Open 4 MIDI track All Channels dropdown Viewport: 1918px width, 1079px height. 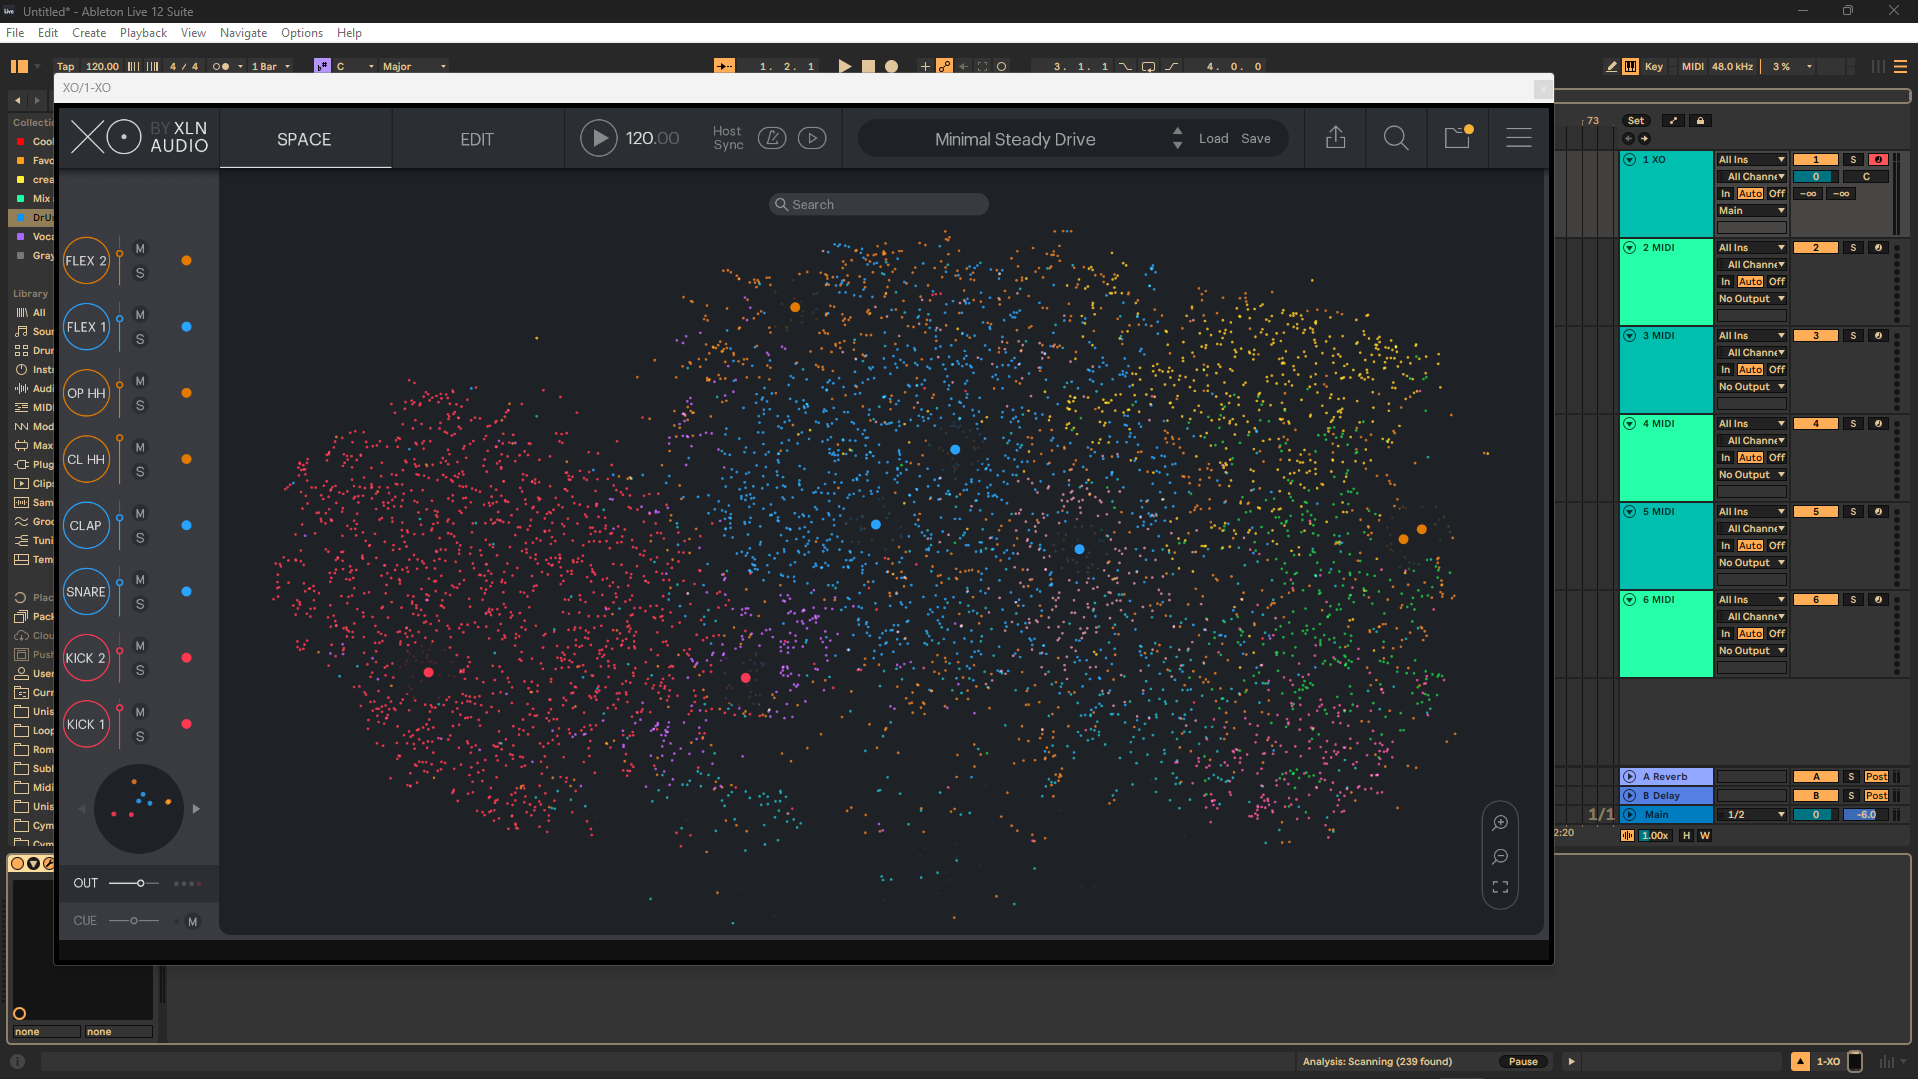coord(1751,441)
